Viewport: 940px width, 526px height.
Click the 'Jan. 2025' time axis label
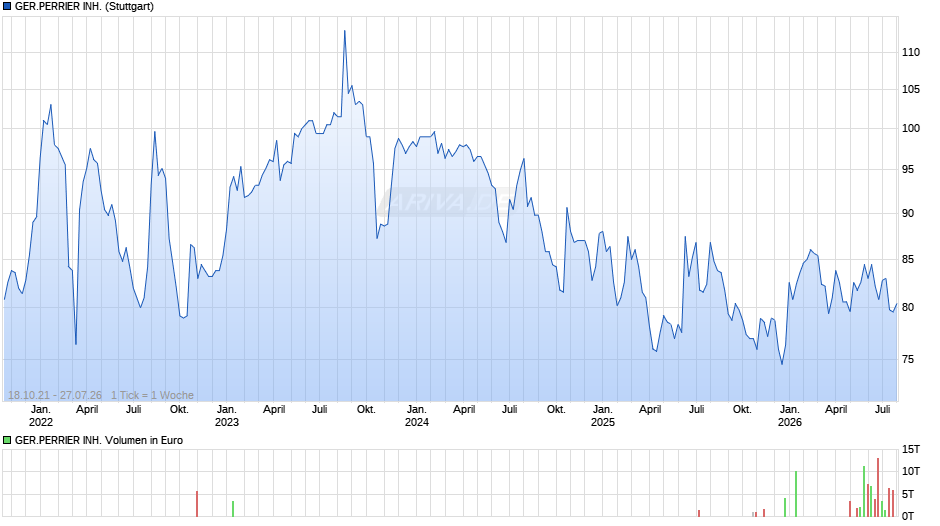602,416
